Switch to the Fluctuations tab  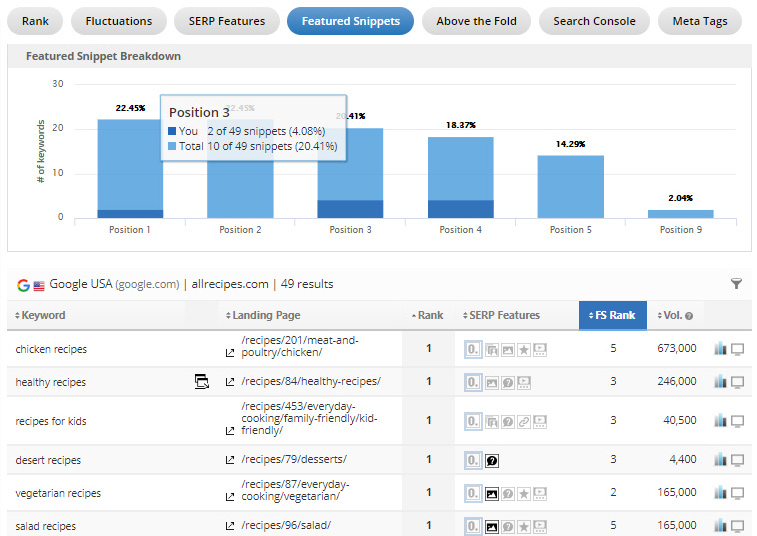pos(118,21)
